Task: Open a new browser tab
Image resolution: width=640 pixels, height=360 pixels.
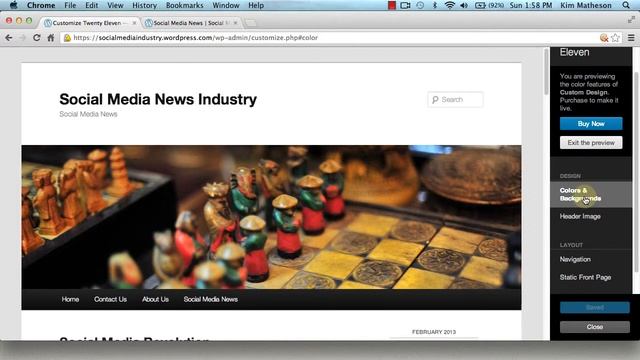Action: (251, 23)
